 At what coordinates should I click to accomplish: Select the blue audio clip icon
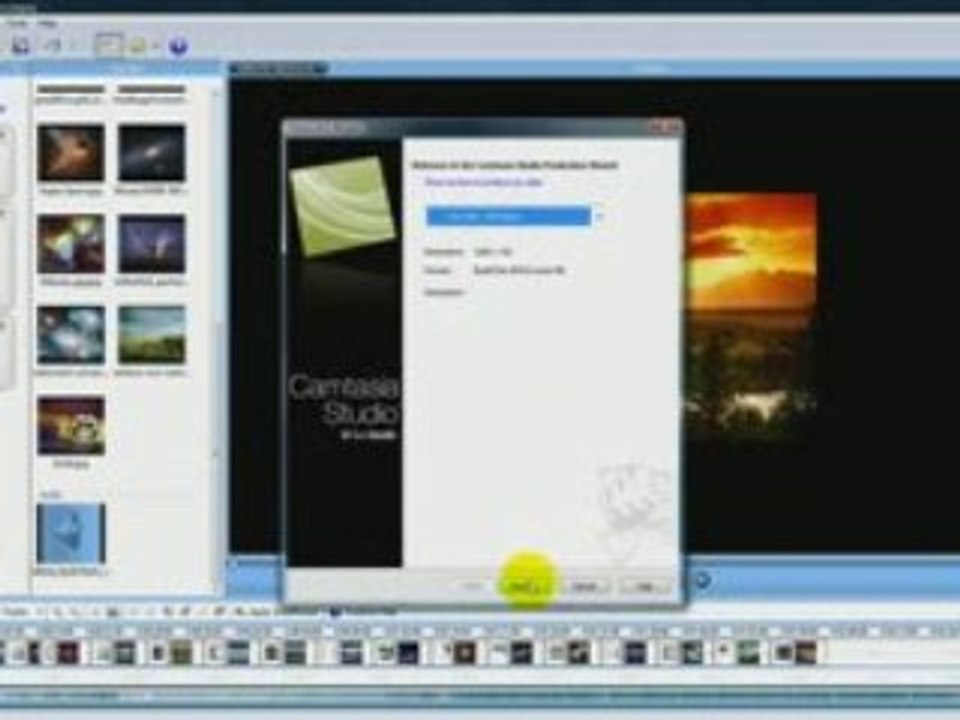(70, 533)
